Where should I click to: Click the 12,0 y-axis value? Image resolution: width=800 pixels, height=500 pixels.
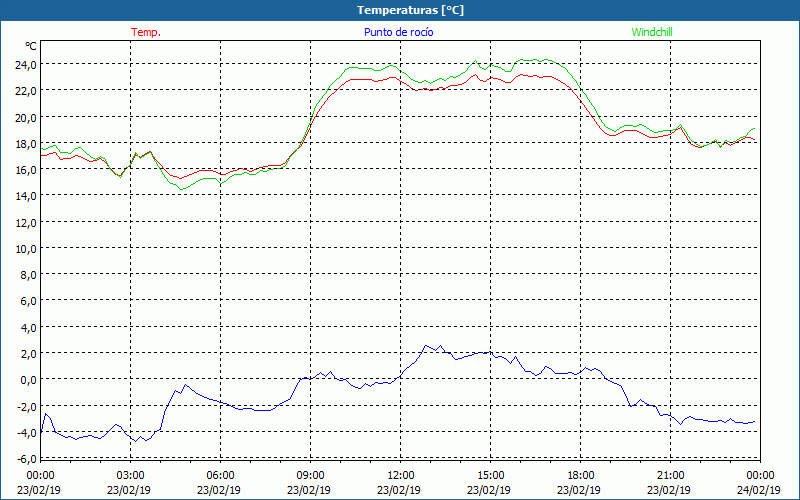[x=27, y=222]
